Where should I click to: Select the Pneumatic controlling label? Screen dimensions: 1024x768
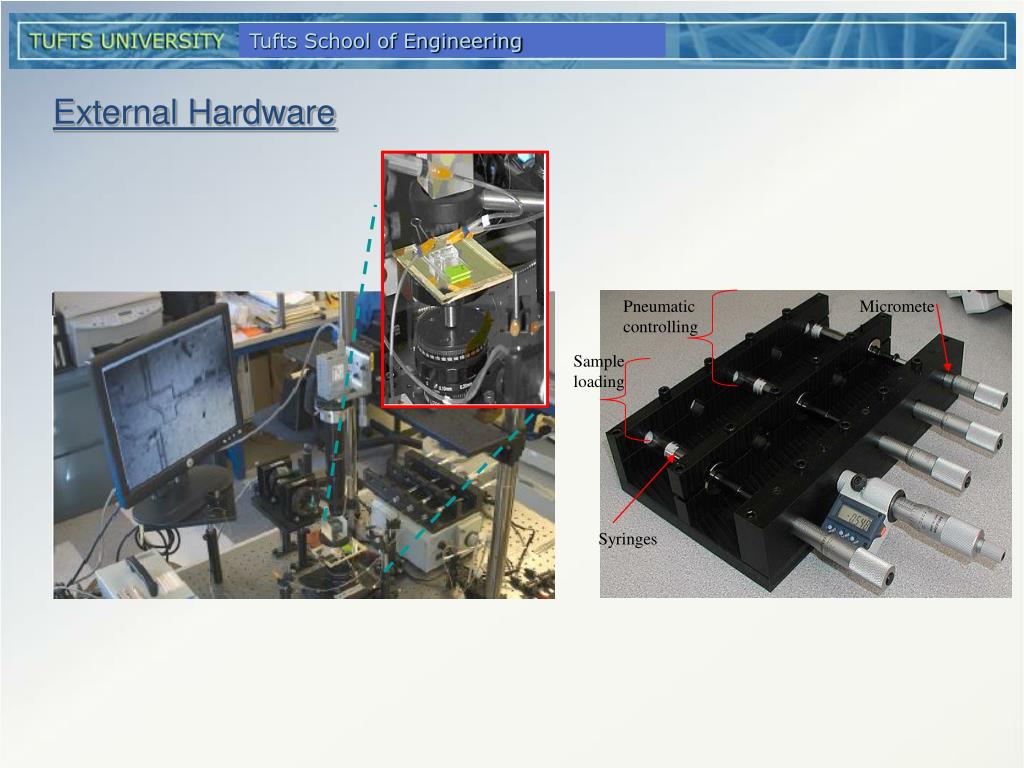pos(660,316)
